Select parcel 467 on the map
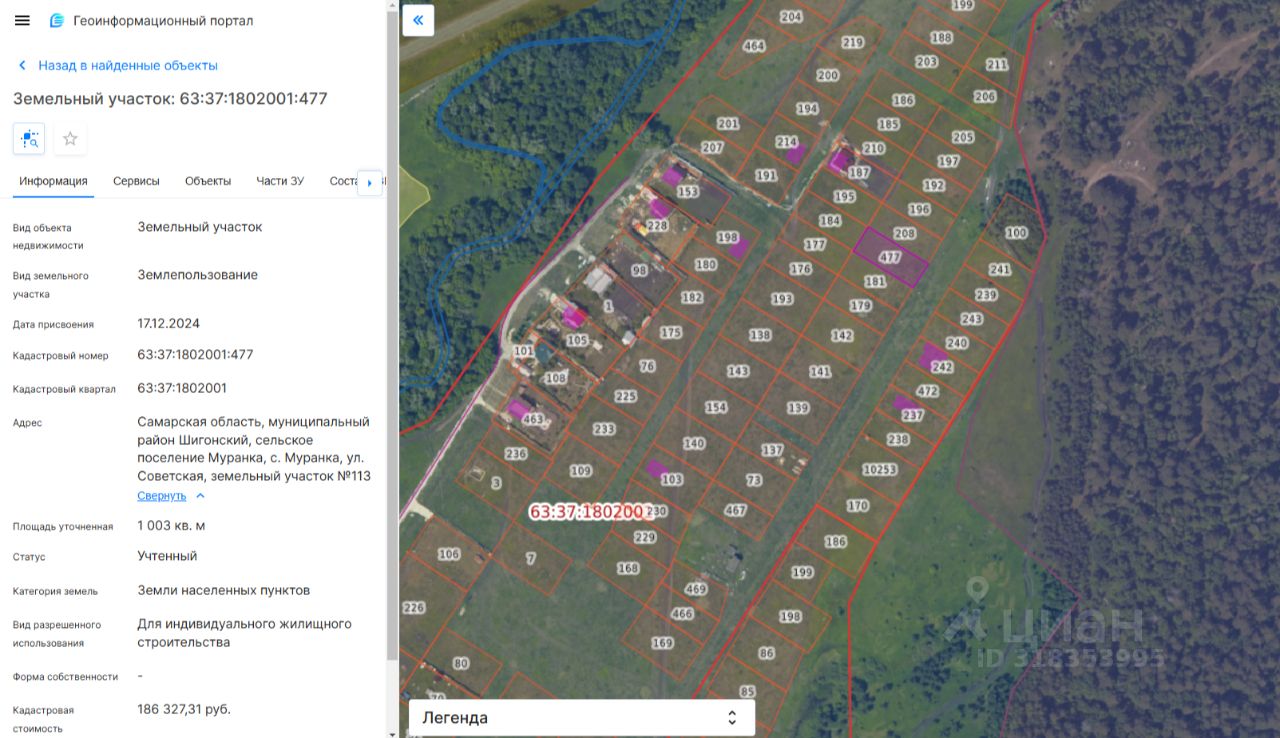Screen dimensions: 1280x738 (x=735, y=510)
